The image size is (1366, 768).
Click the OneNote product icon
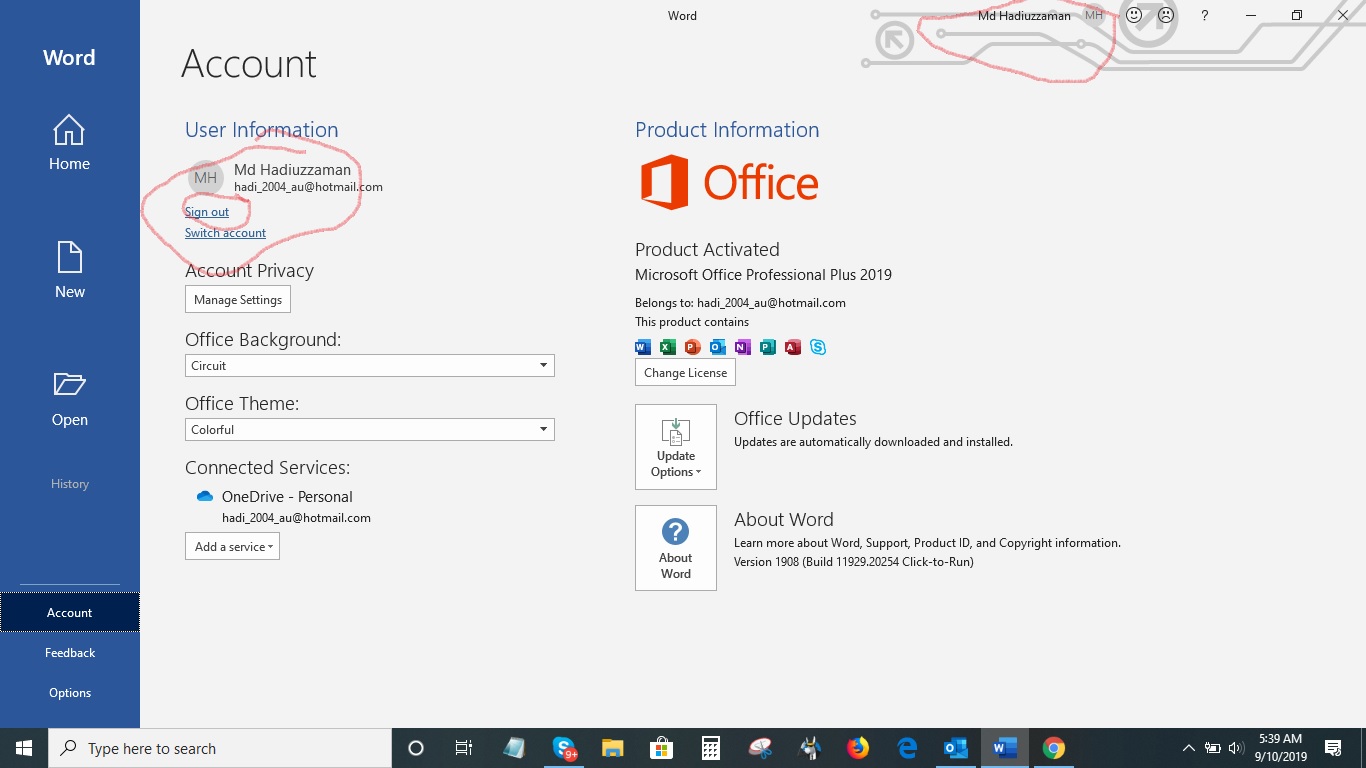tap(743, 347)
